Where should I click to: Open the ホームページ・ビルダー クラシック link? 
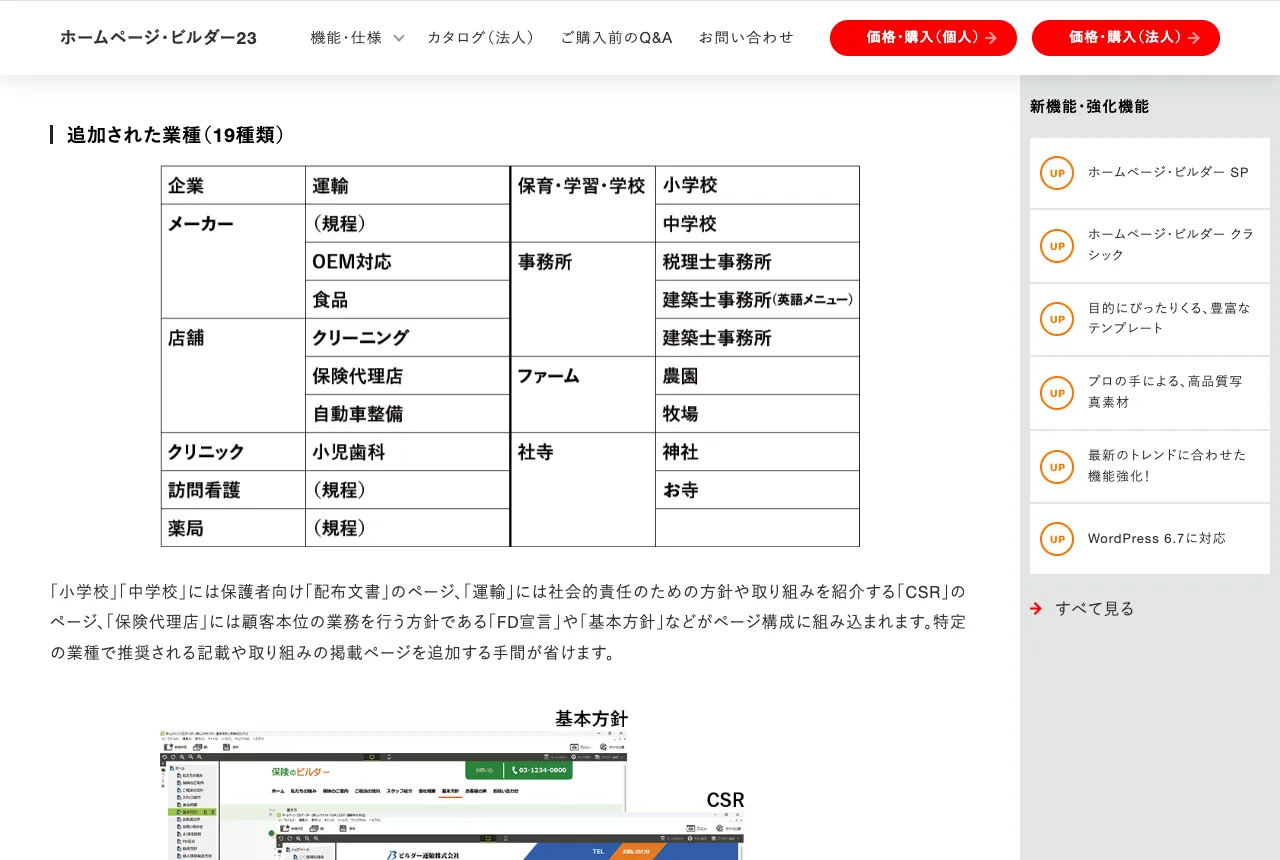pyautogui.click(x=1150, y=246)
